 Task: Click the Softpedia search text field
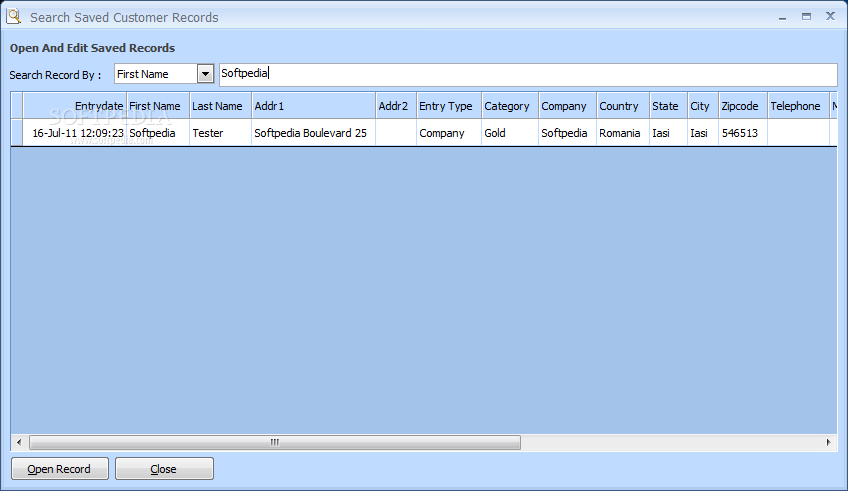click(528, 74)
